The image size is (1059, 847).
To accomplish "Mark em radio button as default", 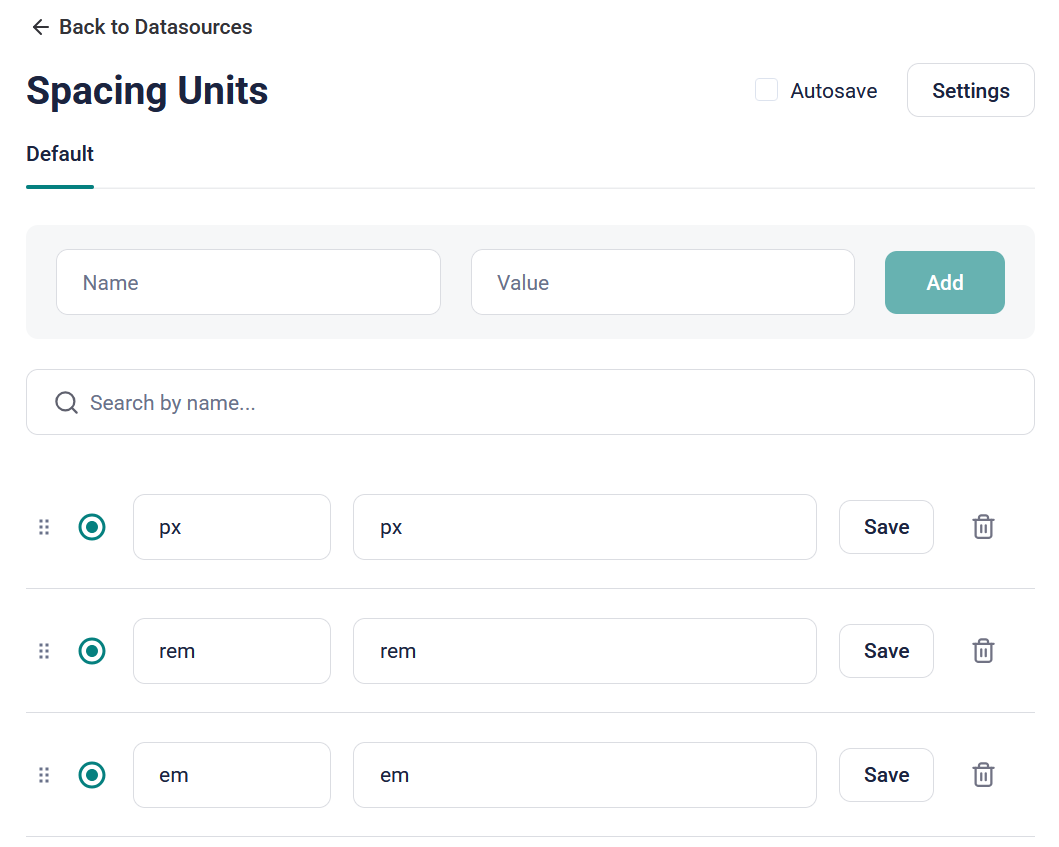I will (92, 775).
